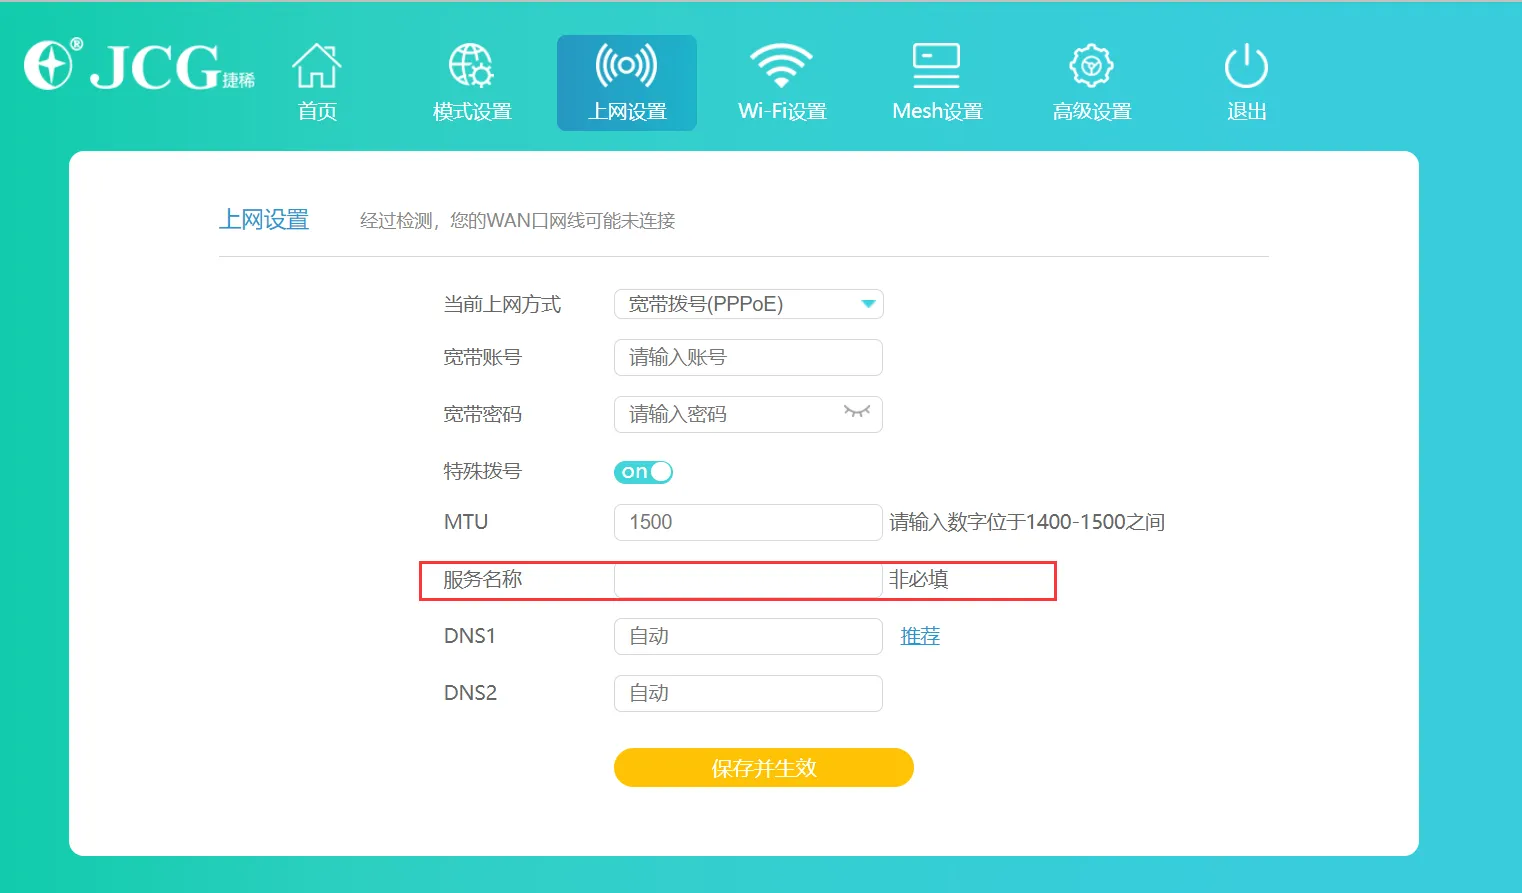The image size is (1522, 893).
Task: Click the WAN口网线可能未连接 detection message
Action: pos(518,220)
